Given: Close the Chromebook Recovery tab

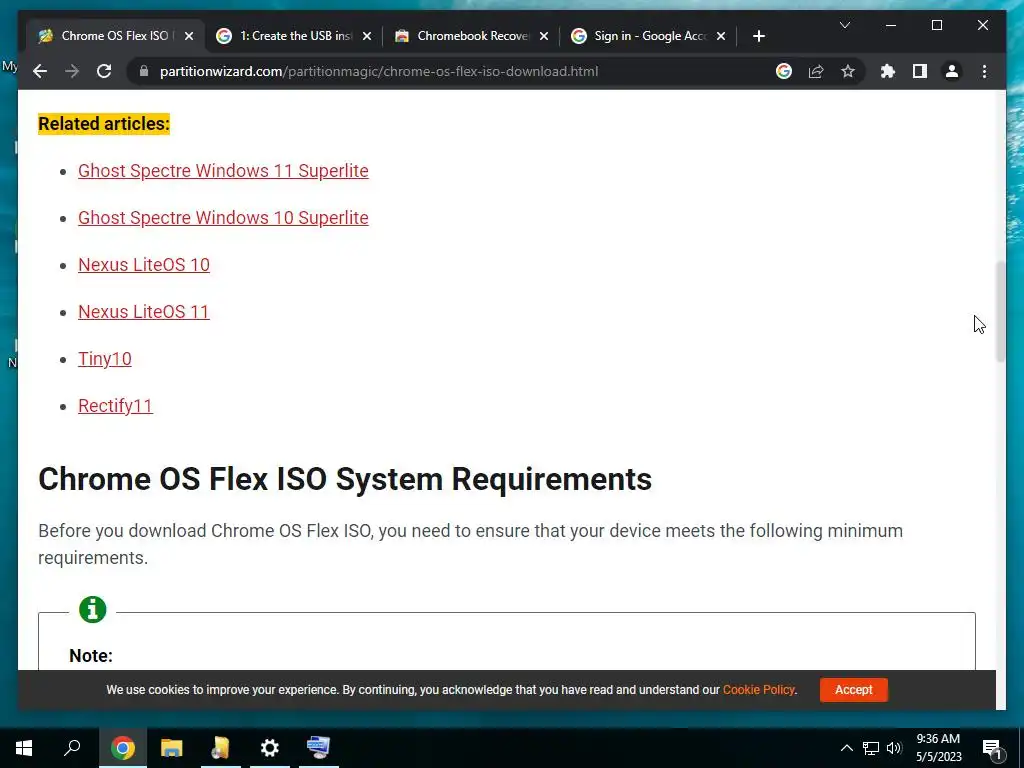Looking at the screenshot, I should click(544, 36).
